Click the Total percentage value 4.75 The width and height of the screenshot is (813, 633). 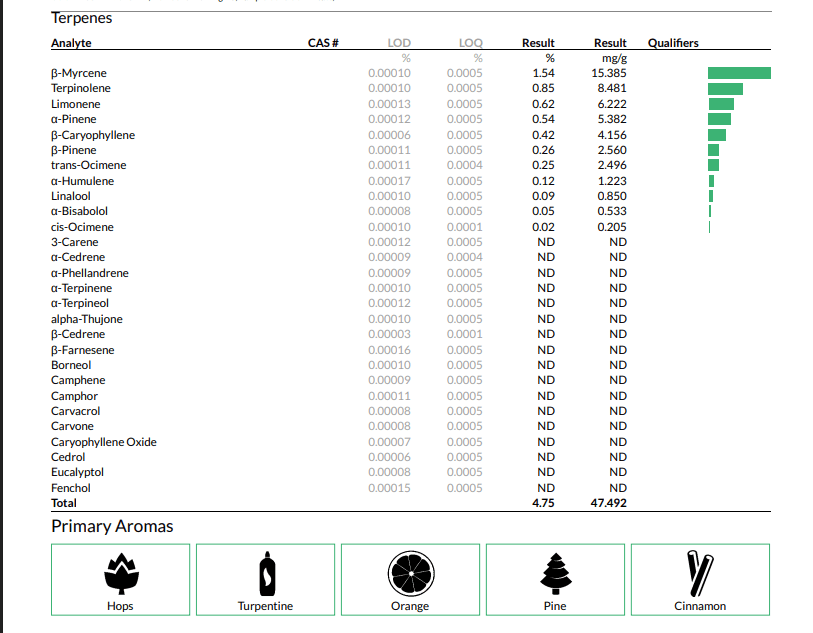pyautogui.click(x=543, y=503)
